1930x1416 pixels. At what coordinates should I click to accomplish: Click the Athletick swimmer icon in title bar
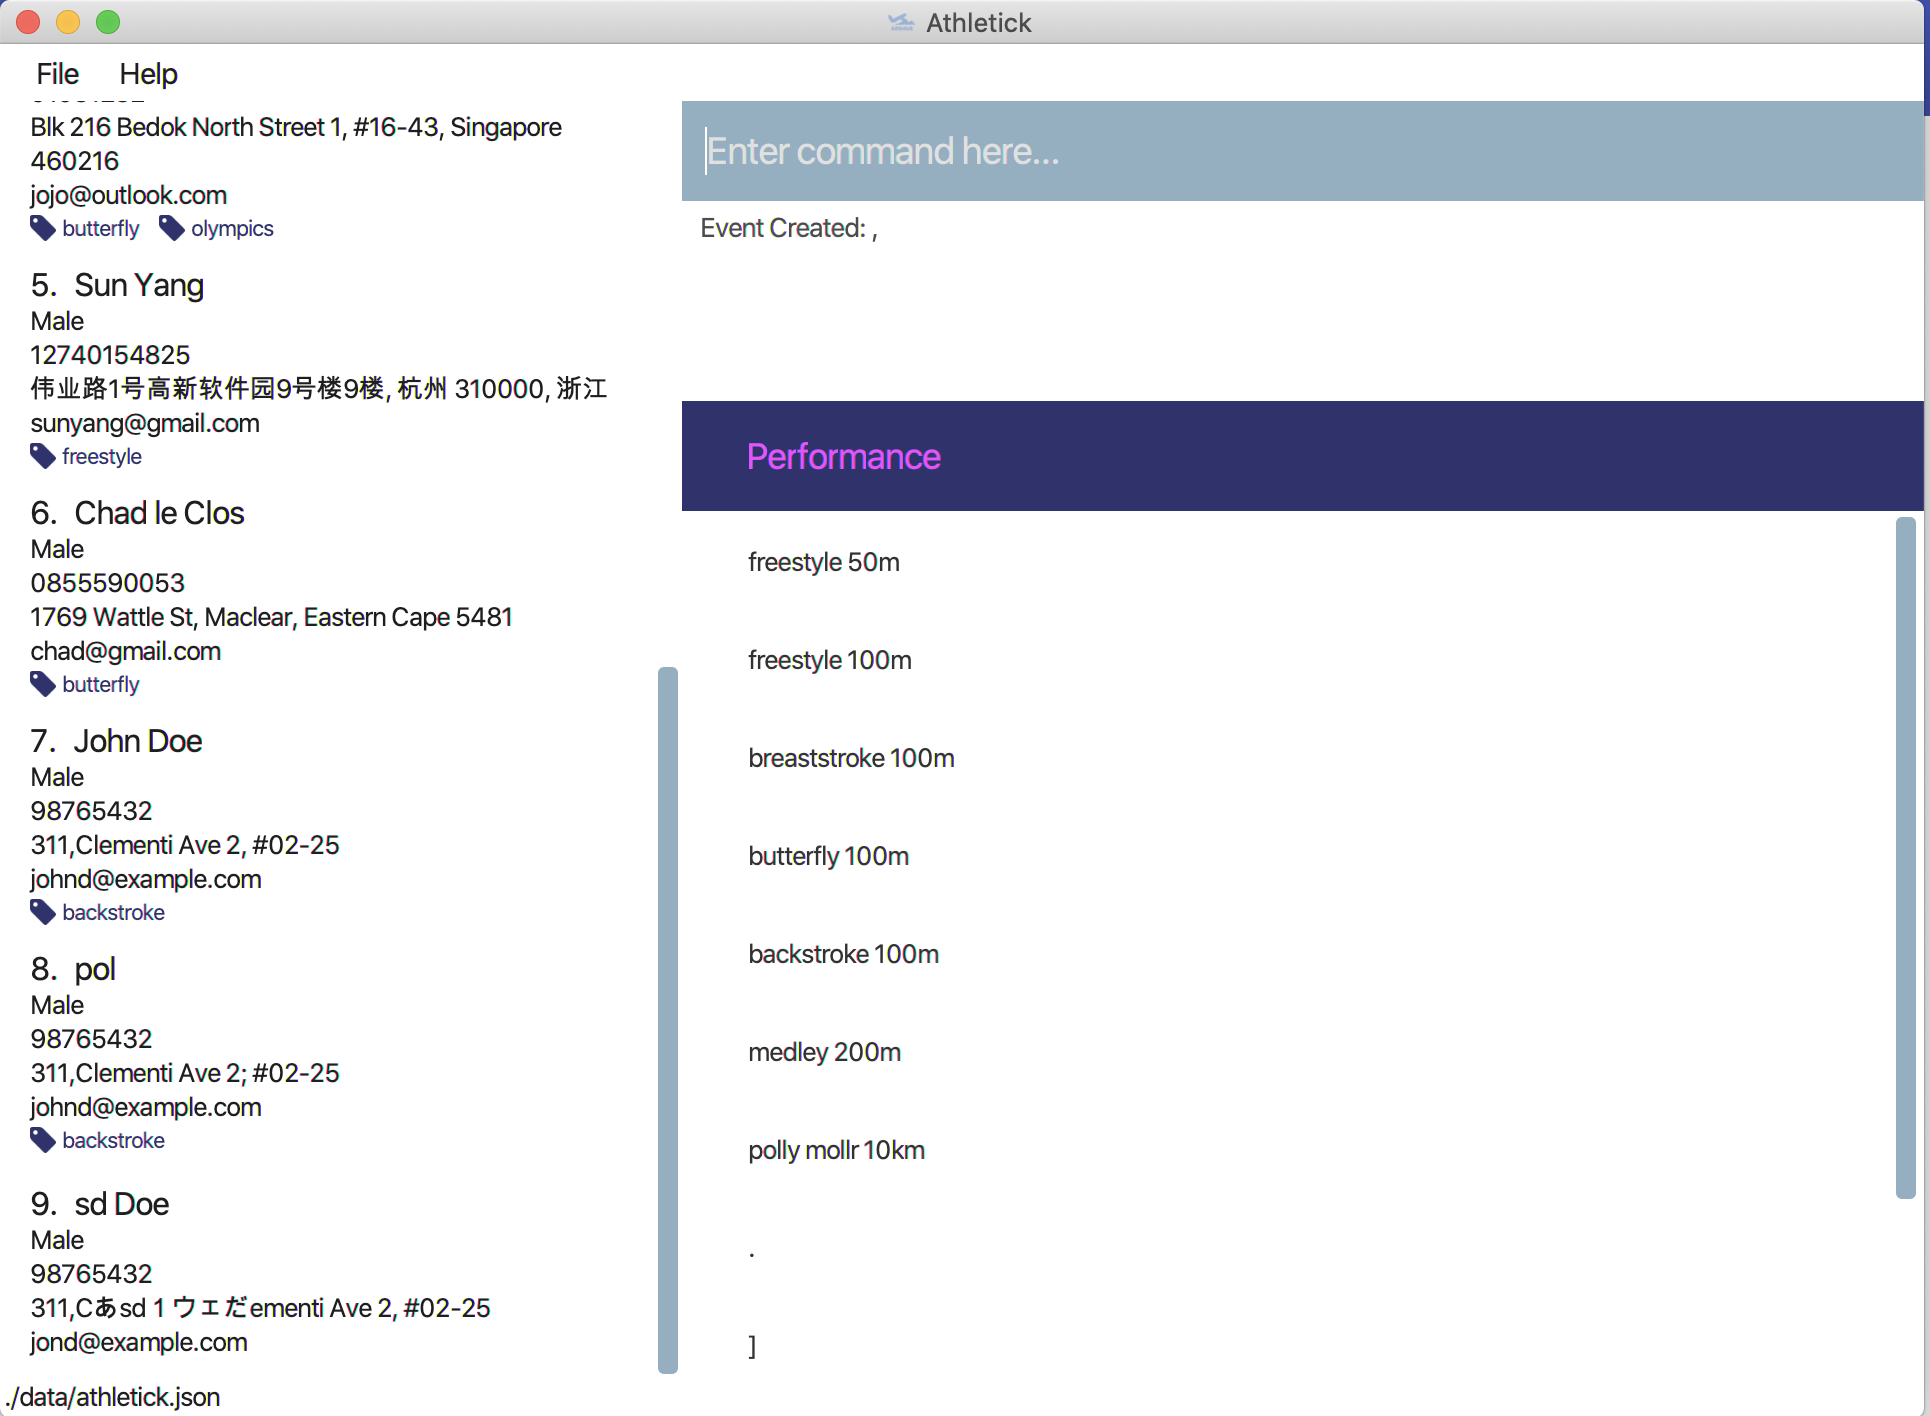(901, 22)
